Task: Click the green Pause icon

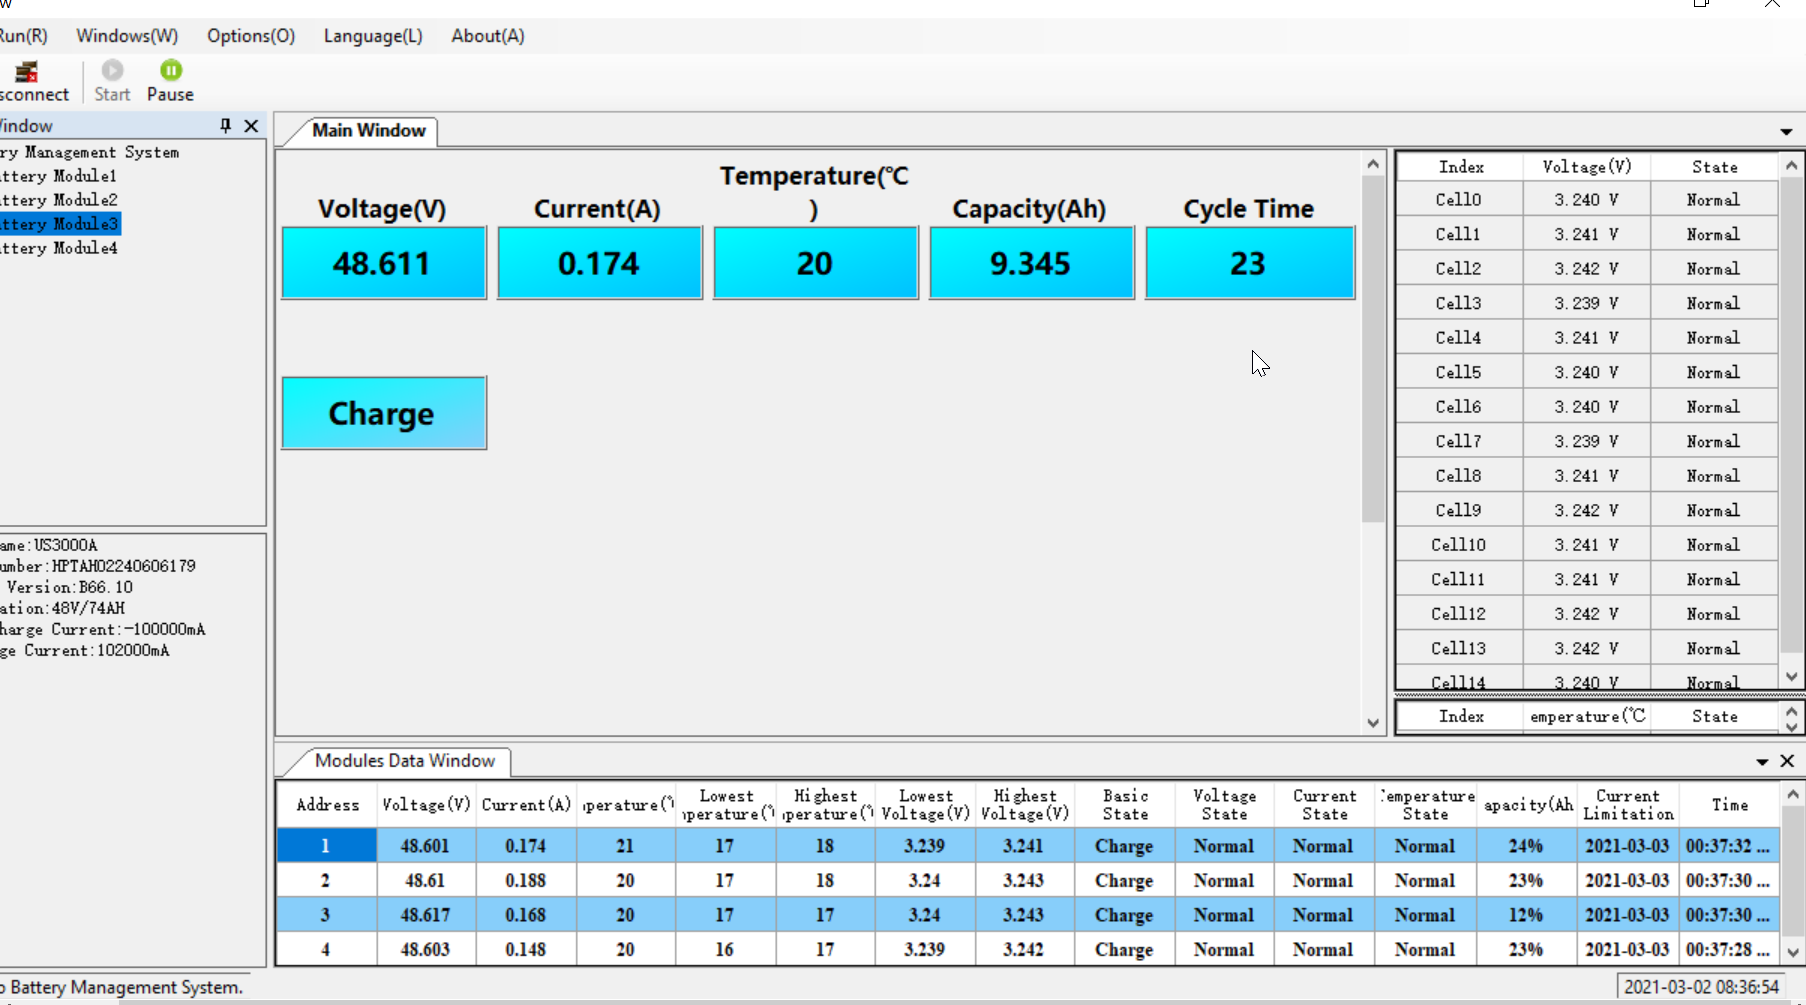Action: pyautogui.click(x=171, y=70)
